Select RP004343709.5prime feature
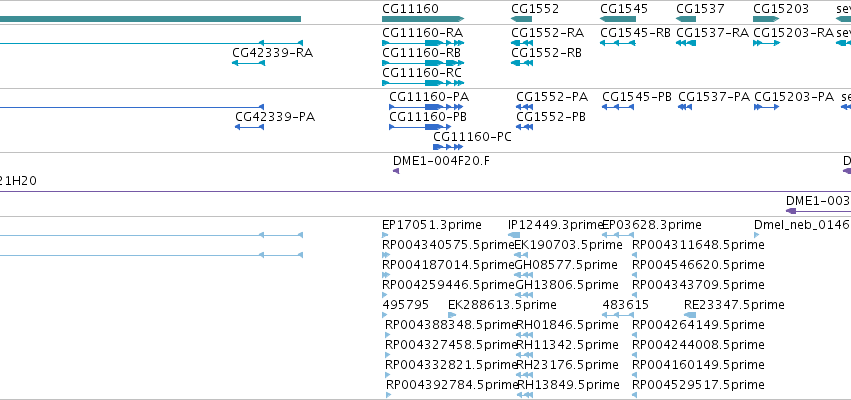 pyautogui.click(x=698, y=285)
